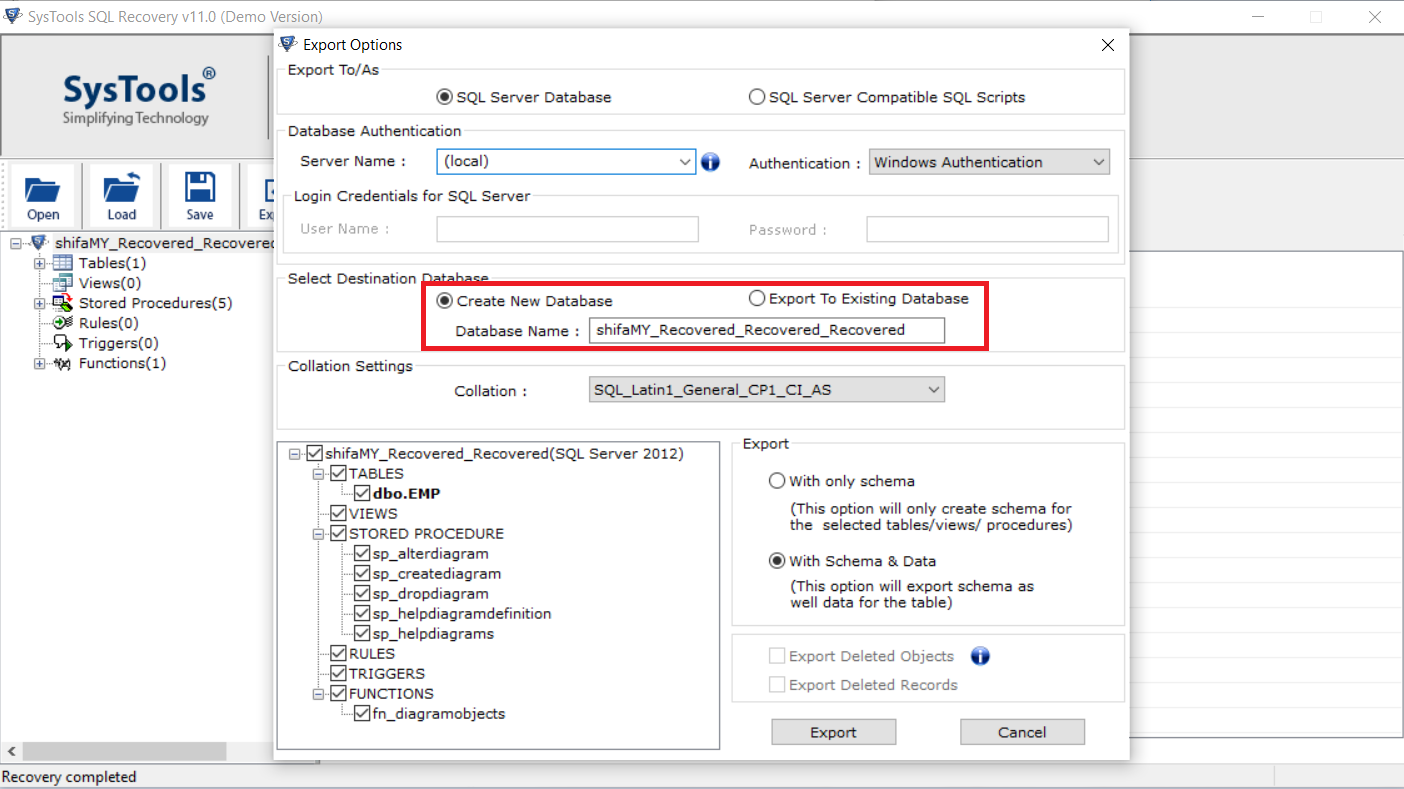Image resolution: width=1404 pixels, height=789 pixels.
Task: Open the Collation dropdown list
Action: coord(767,389)
